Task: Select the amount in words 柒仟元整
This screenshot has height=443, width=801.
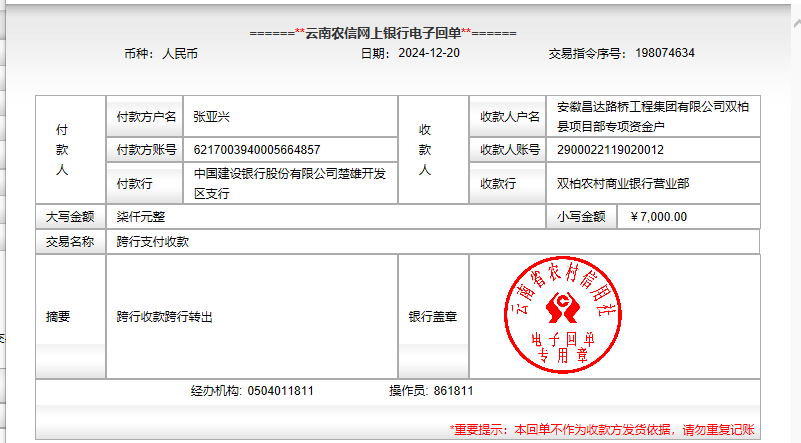Action: 141,216
